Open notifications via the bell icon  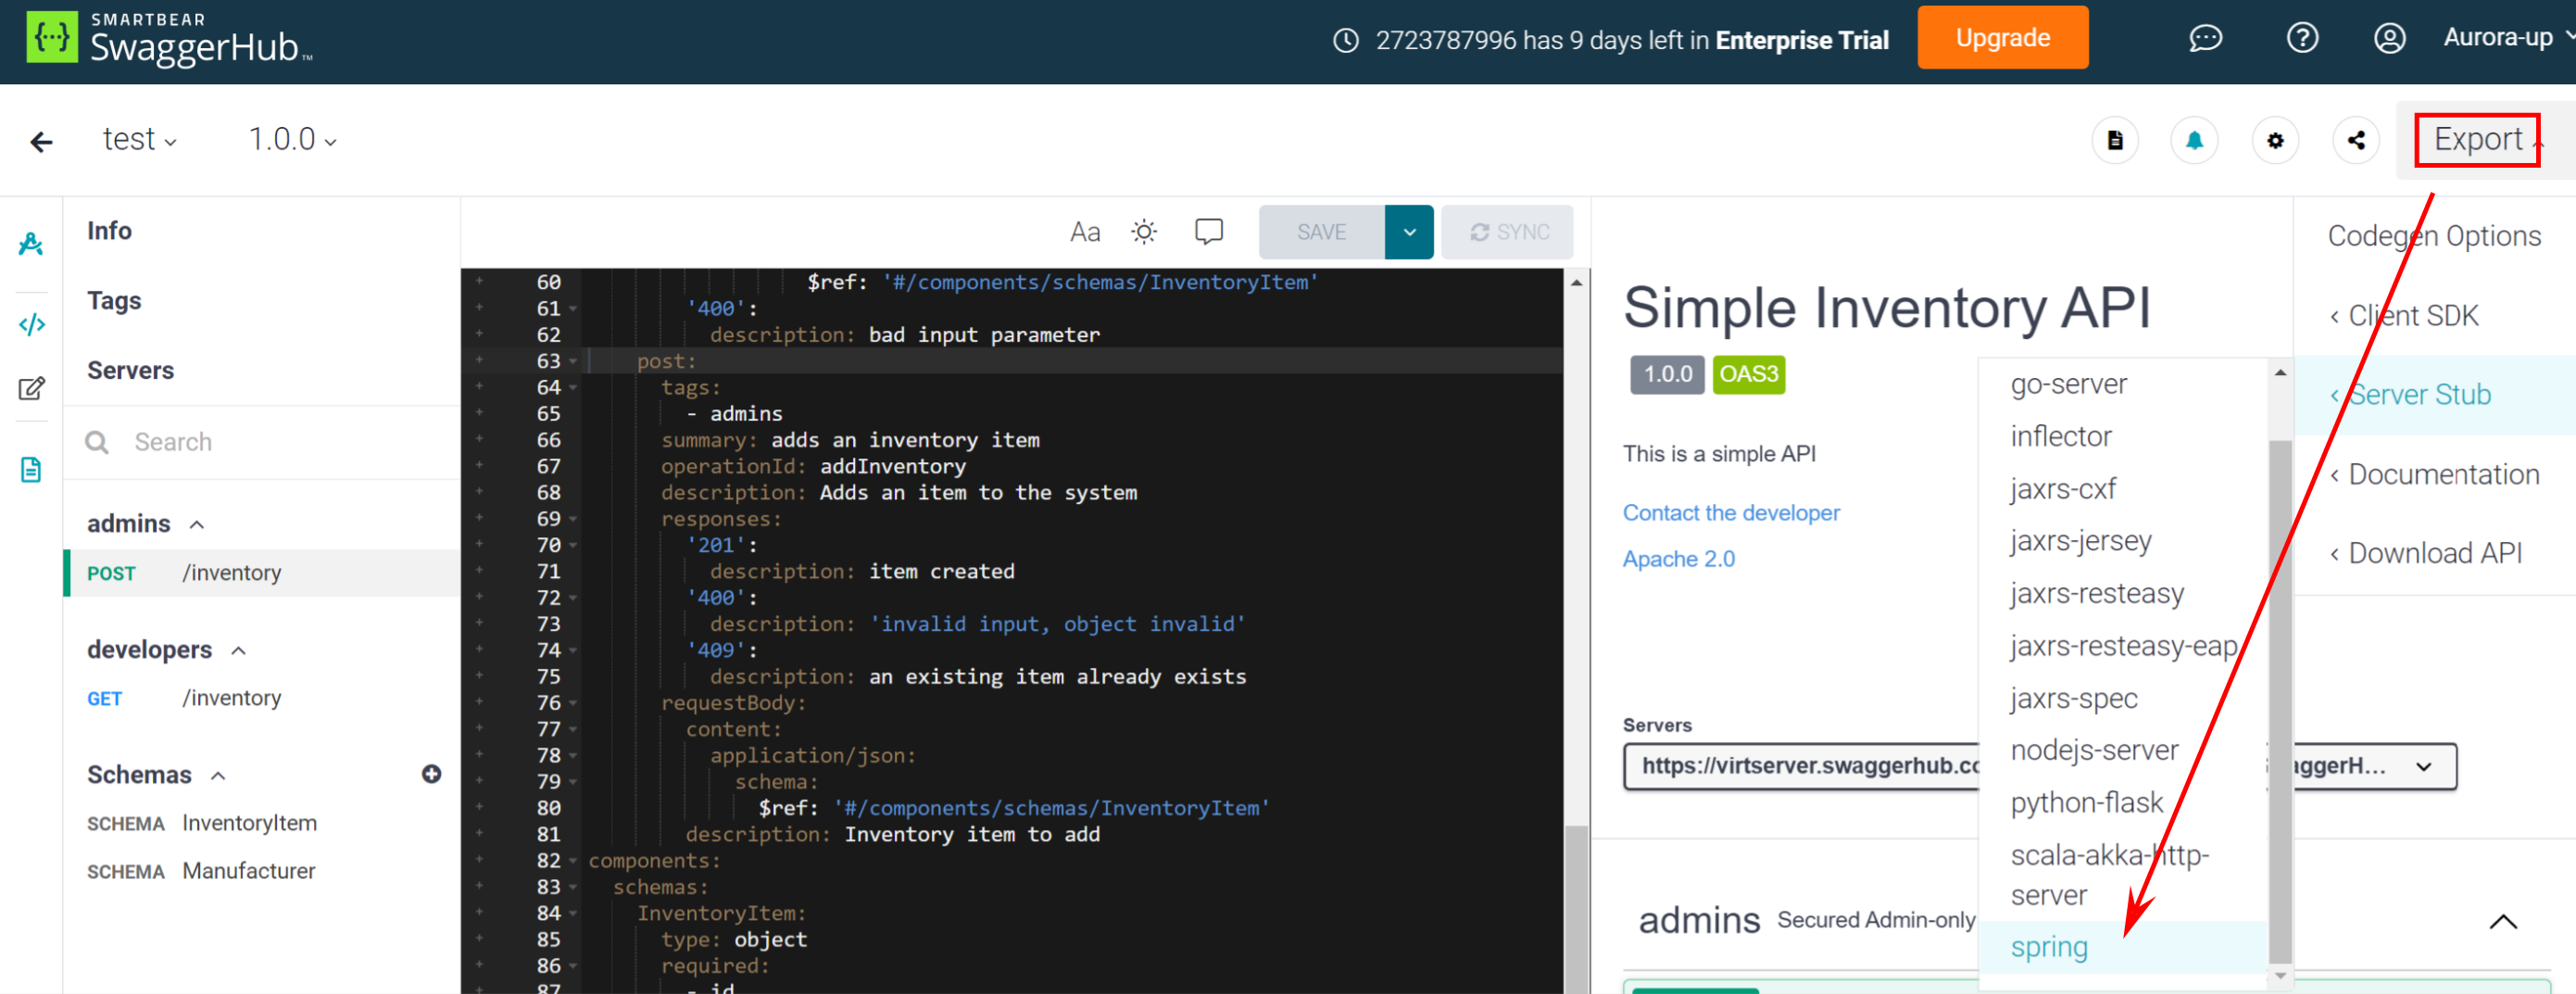(2194, 140)
